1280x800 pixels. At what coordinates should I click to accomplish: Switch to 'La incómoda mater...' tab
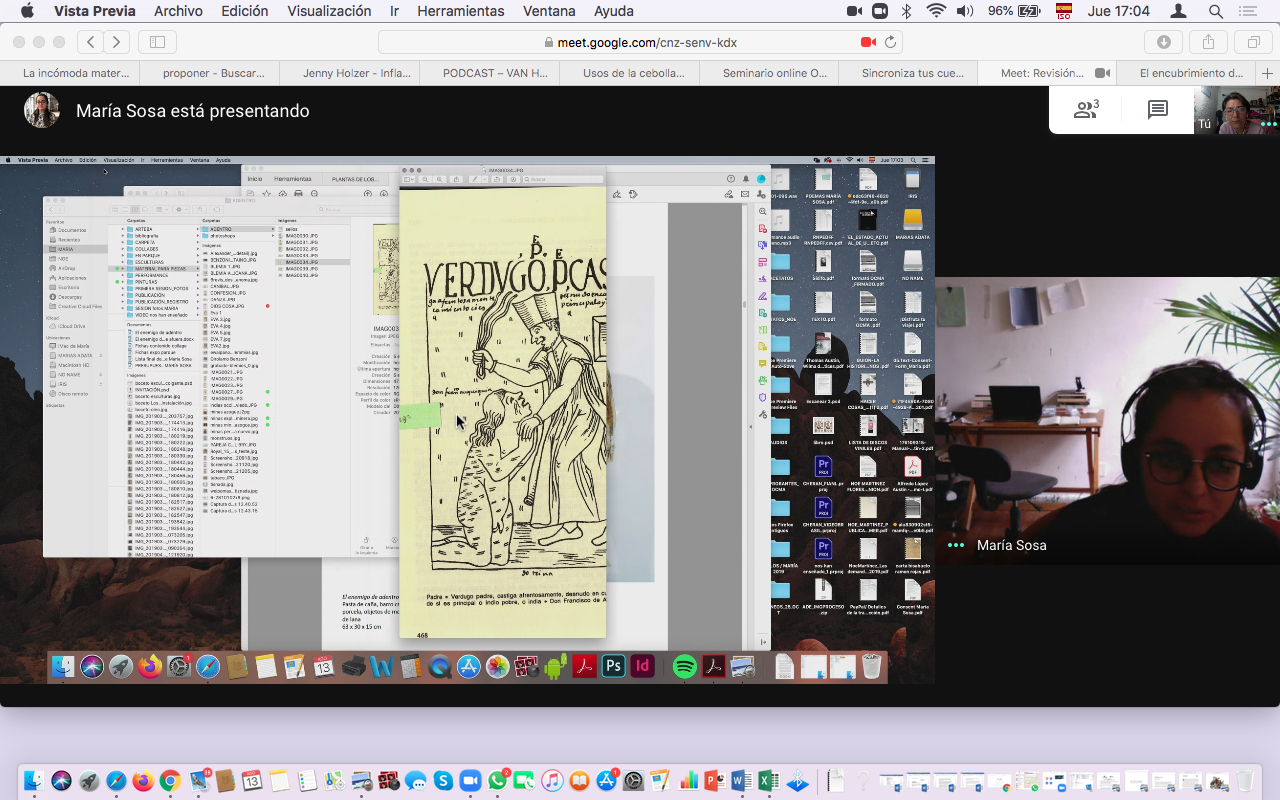click(x=70, y=73)
